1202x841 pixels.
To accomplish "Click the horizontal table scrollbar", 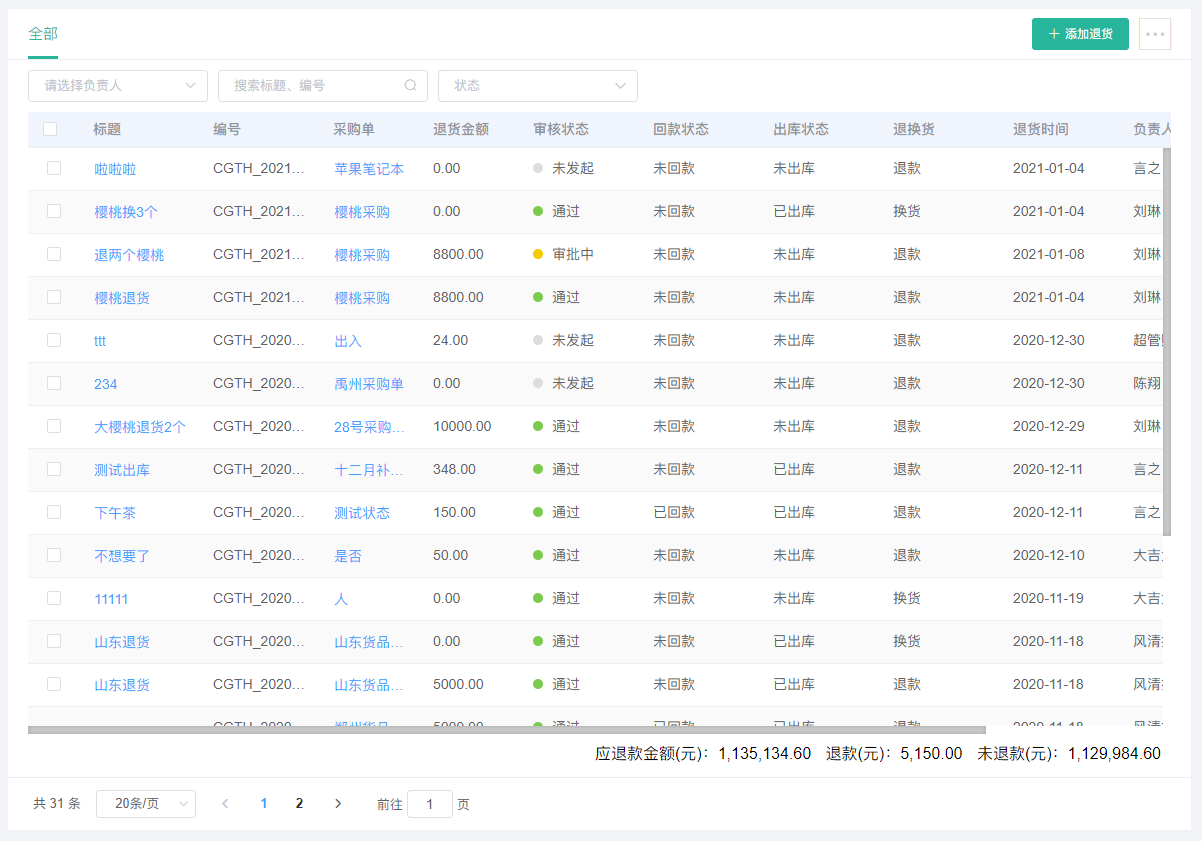I will coord(506,730).
